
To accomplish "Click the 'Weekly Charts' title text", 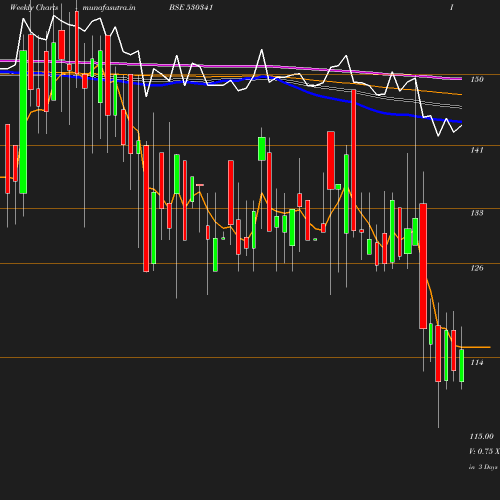I will [34, 8].
